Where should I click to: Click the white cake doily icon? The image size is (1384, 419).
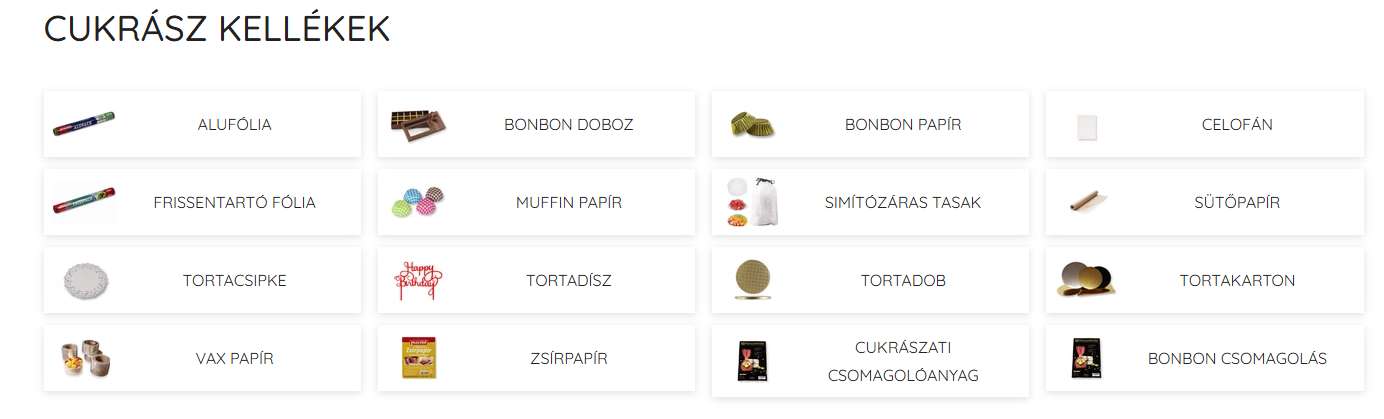point(85,280)
